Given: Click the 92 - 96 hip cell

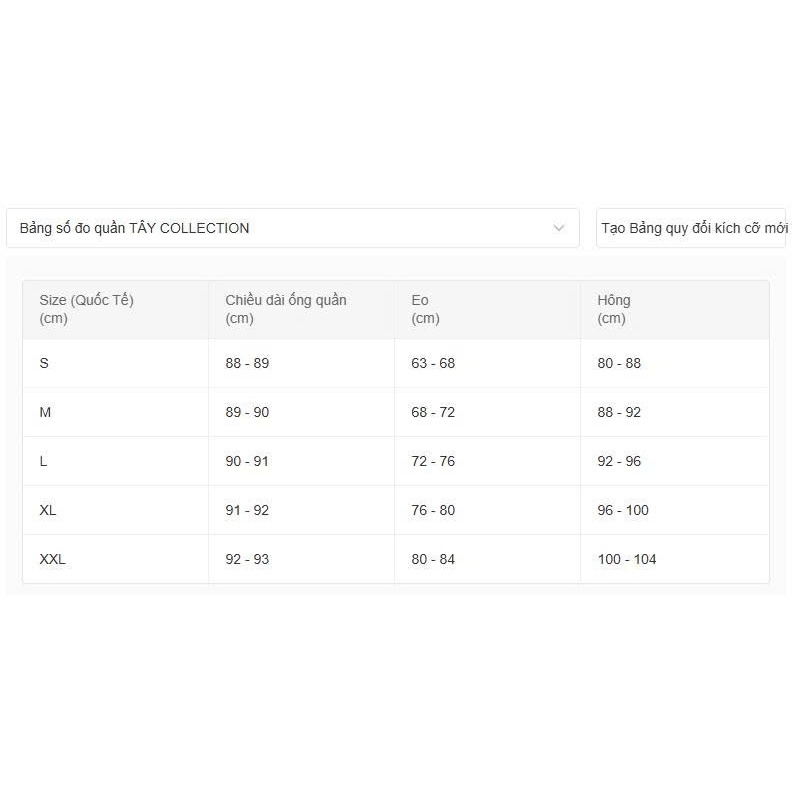Looking at the screenshot, I should [x=619, y=461].
